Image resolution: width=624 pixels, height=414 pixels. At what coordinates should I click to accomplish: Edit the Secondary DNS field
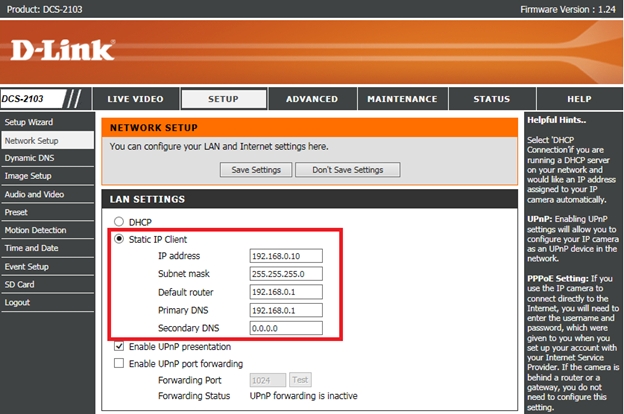(285, 328)
